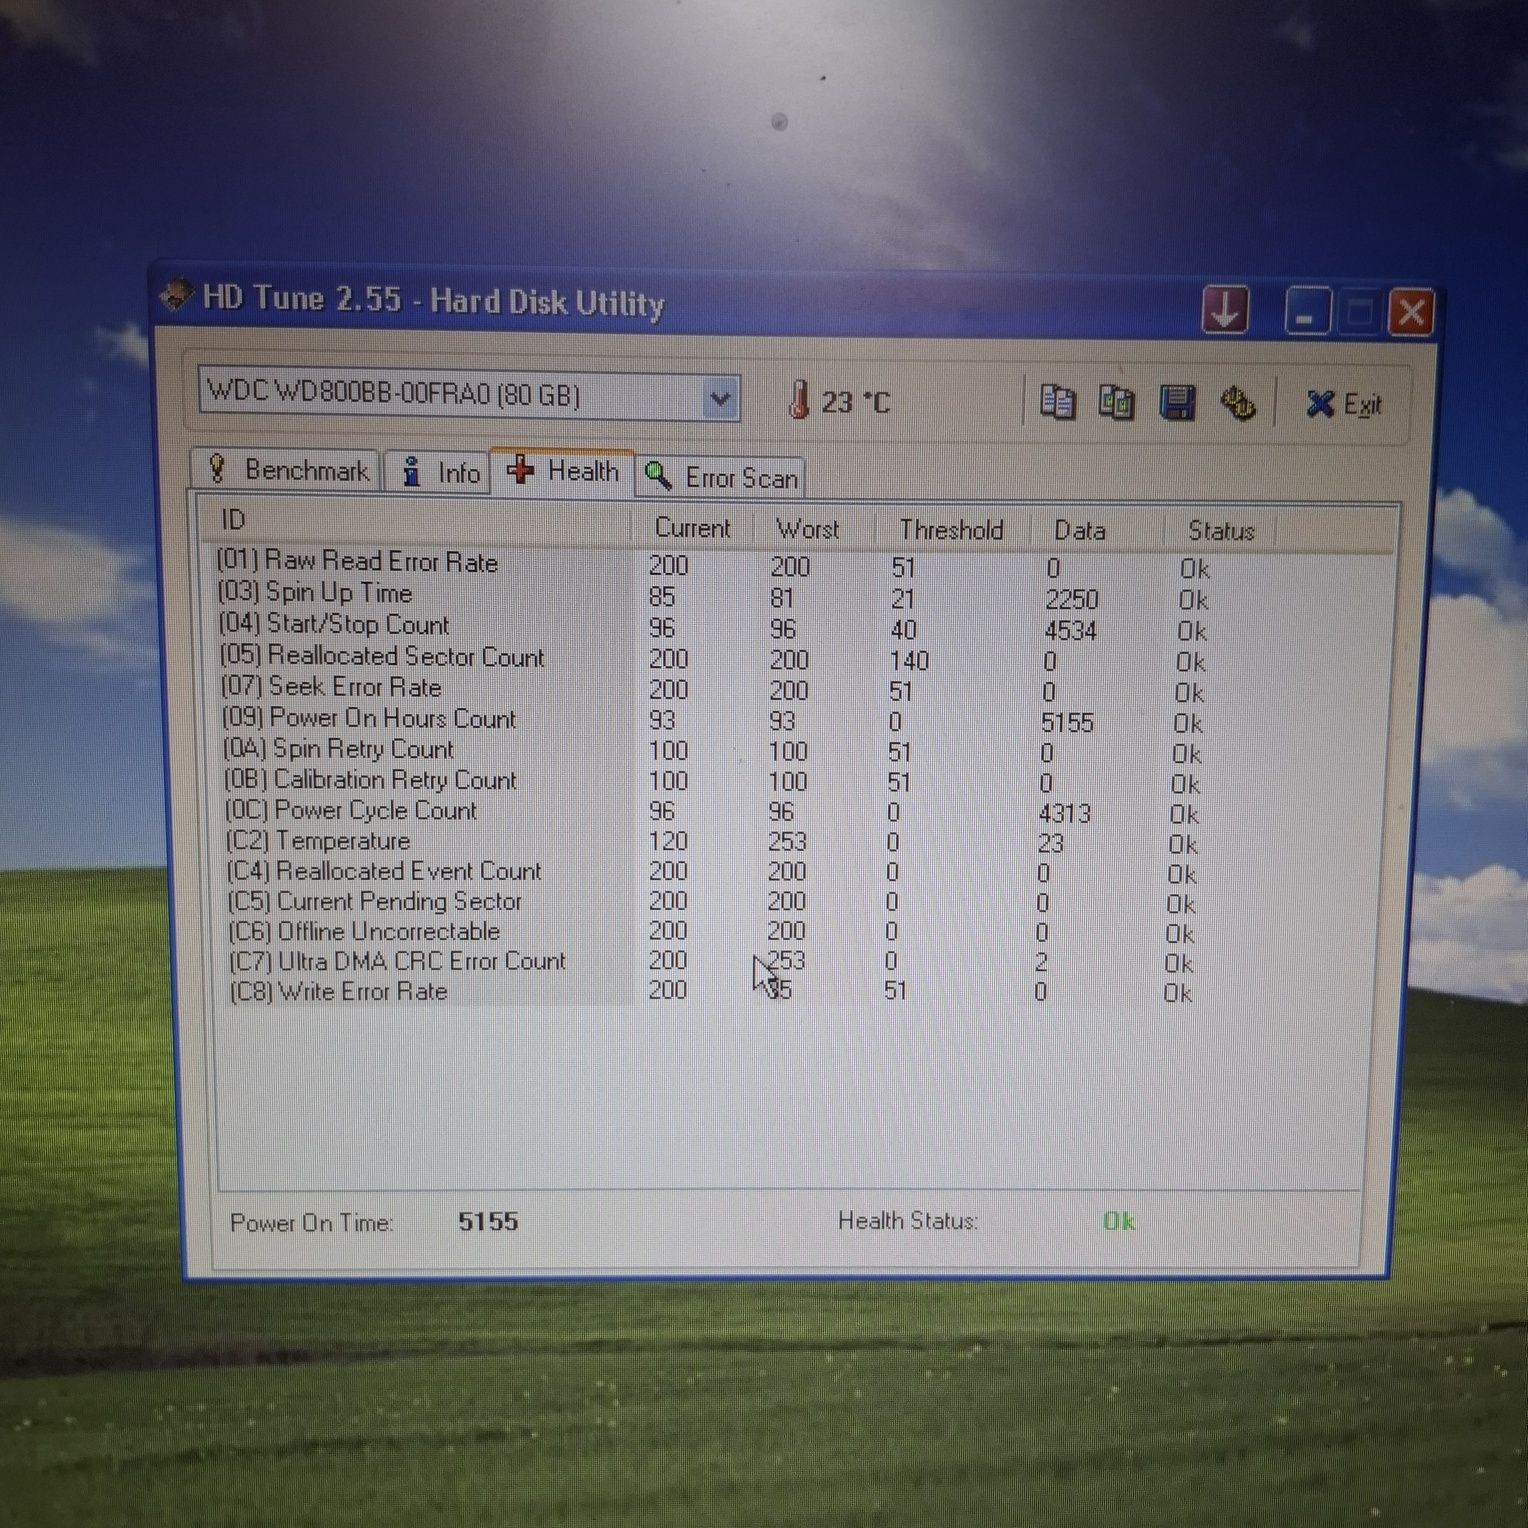Viewport: 1528px width, 1528px height.
Task: Select the Reallocated Sector Count row
Action: pyautogui.click(x=714, y=658)
